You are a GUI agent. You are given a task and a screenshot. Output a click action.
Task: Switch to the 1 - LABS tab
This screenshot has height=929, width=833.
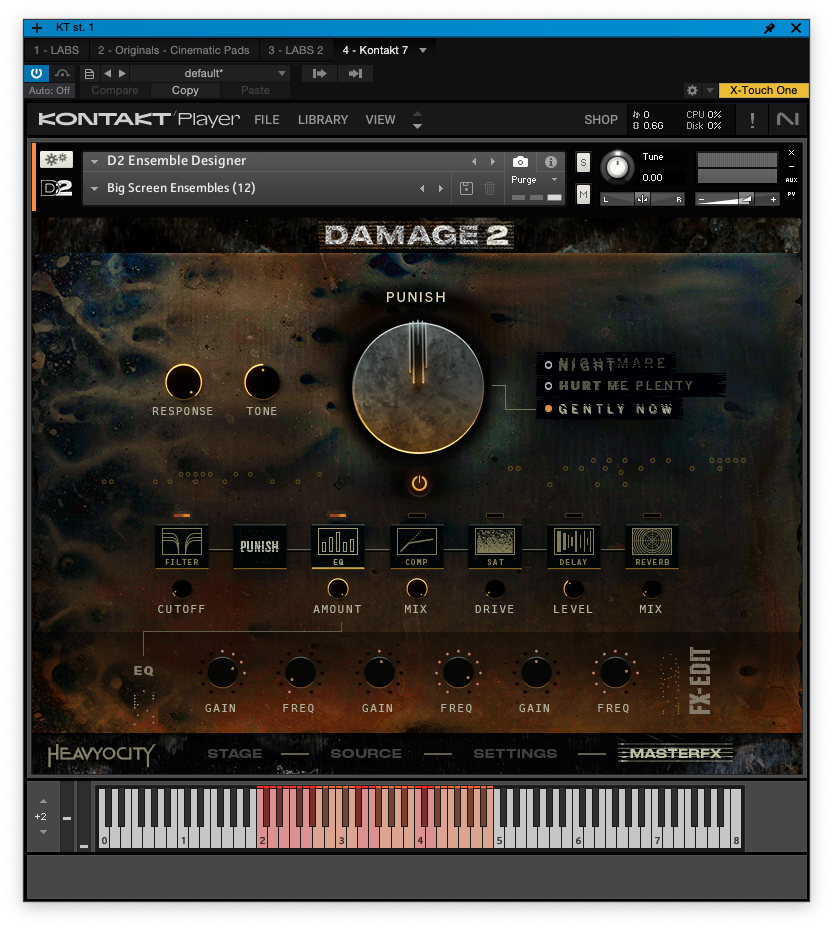(56, 50)
